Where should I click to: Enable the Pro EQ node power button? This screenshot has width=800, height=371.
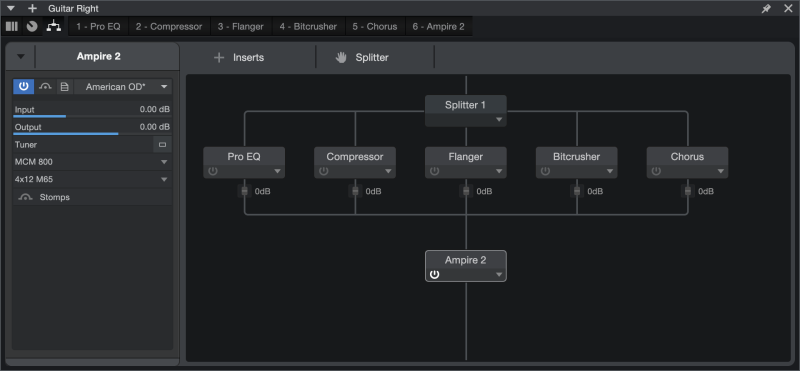coord(213,171)
